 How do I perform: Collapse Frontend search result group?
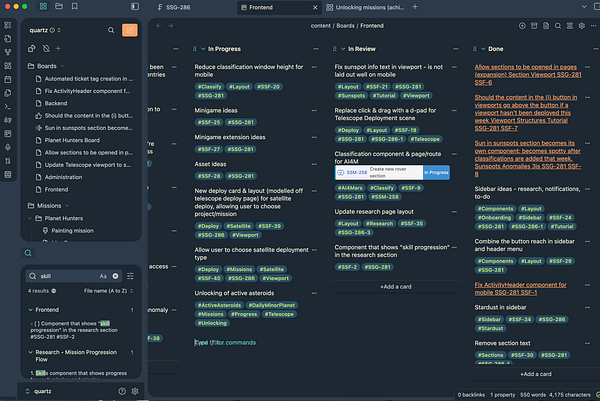(30, 310)
